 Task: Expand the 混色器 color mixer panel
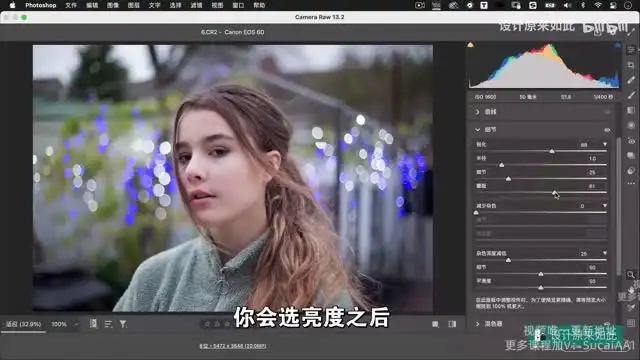(x=478, y=324)
